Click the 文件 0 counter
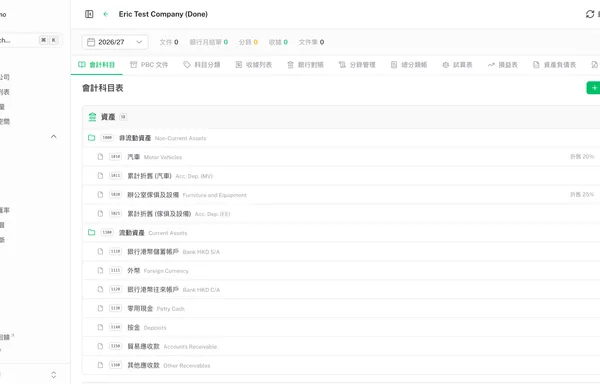 pyautogui.click(x=169, y=42)
